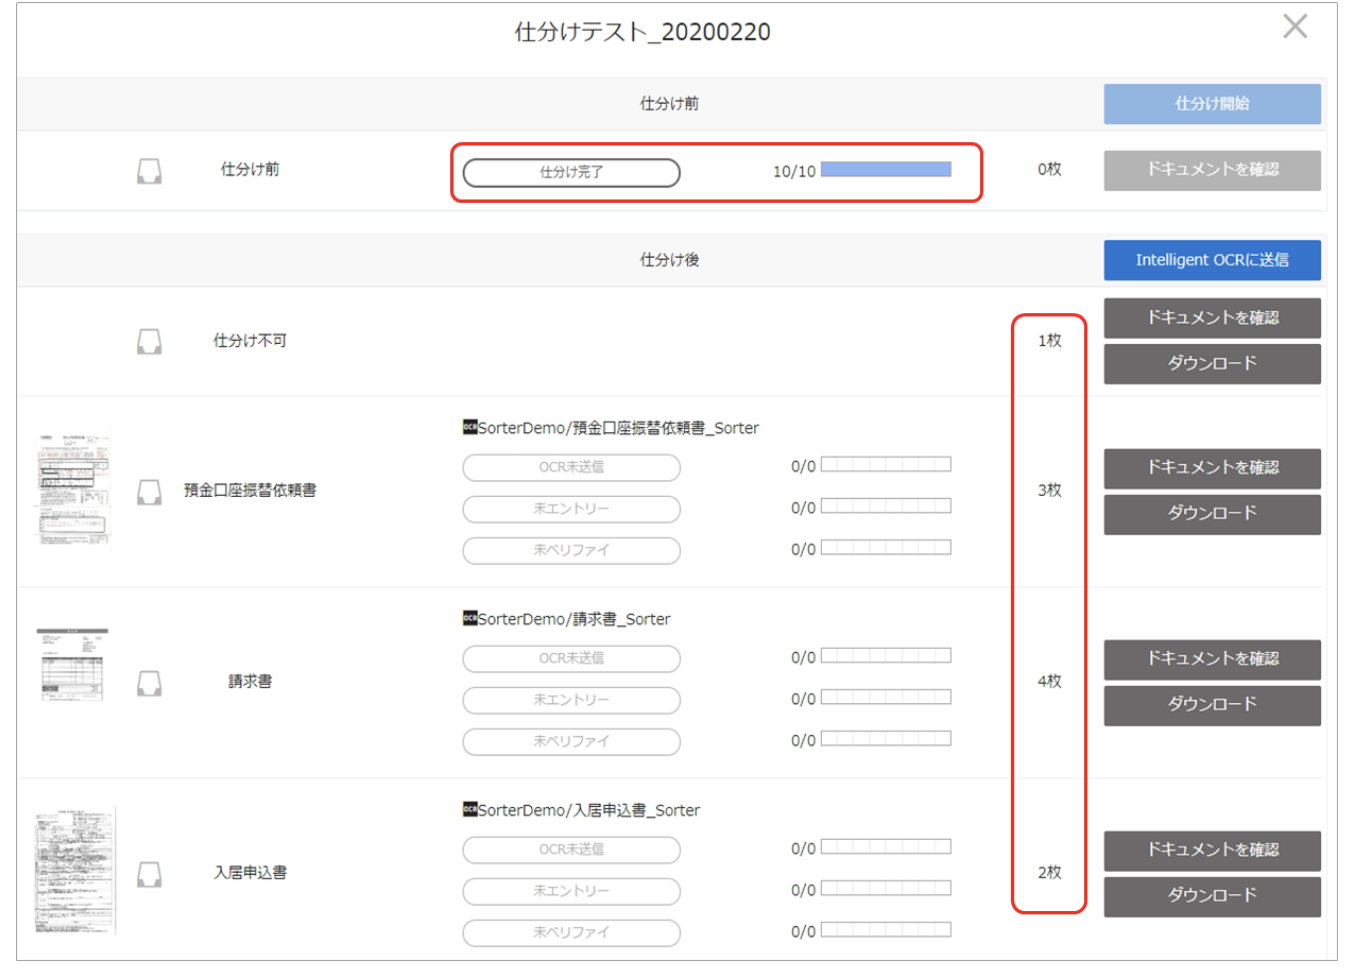Click tray icon beside 入居申込書
Screen dimensions: 1354x968
click(149, 875)
